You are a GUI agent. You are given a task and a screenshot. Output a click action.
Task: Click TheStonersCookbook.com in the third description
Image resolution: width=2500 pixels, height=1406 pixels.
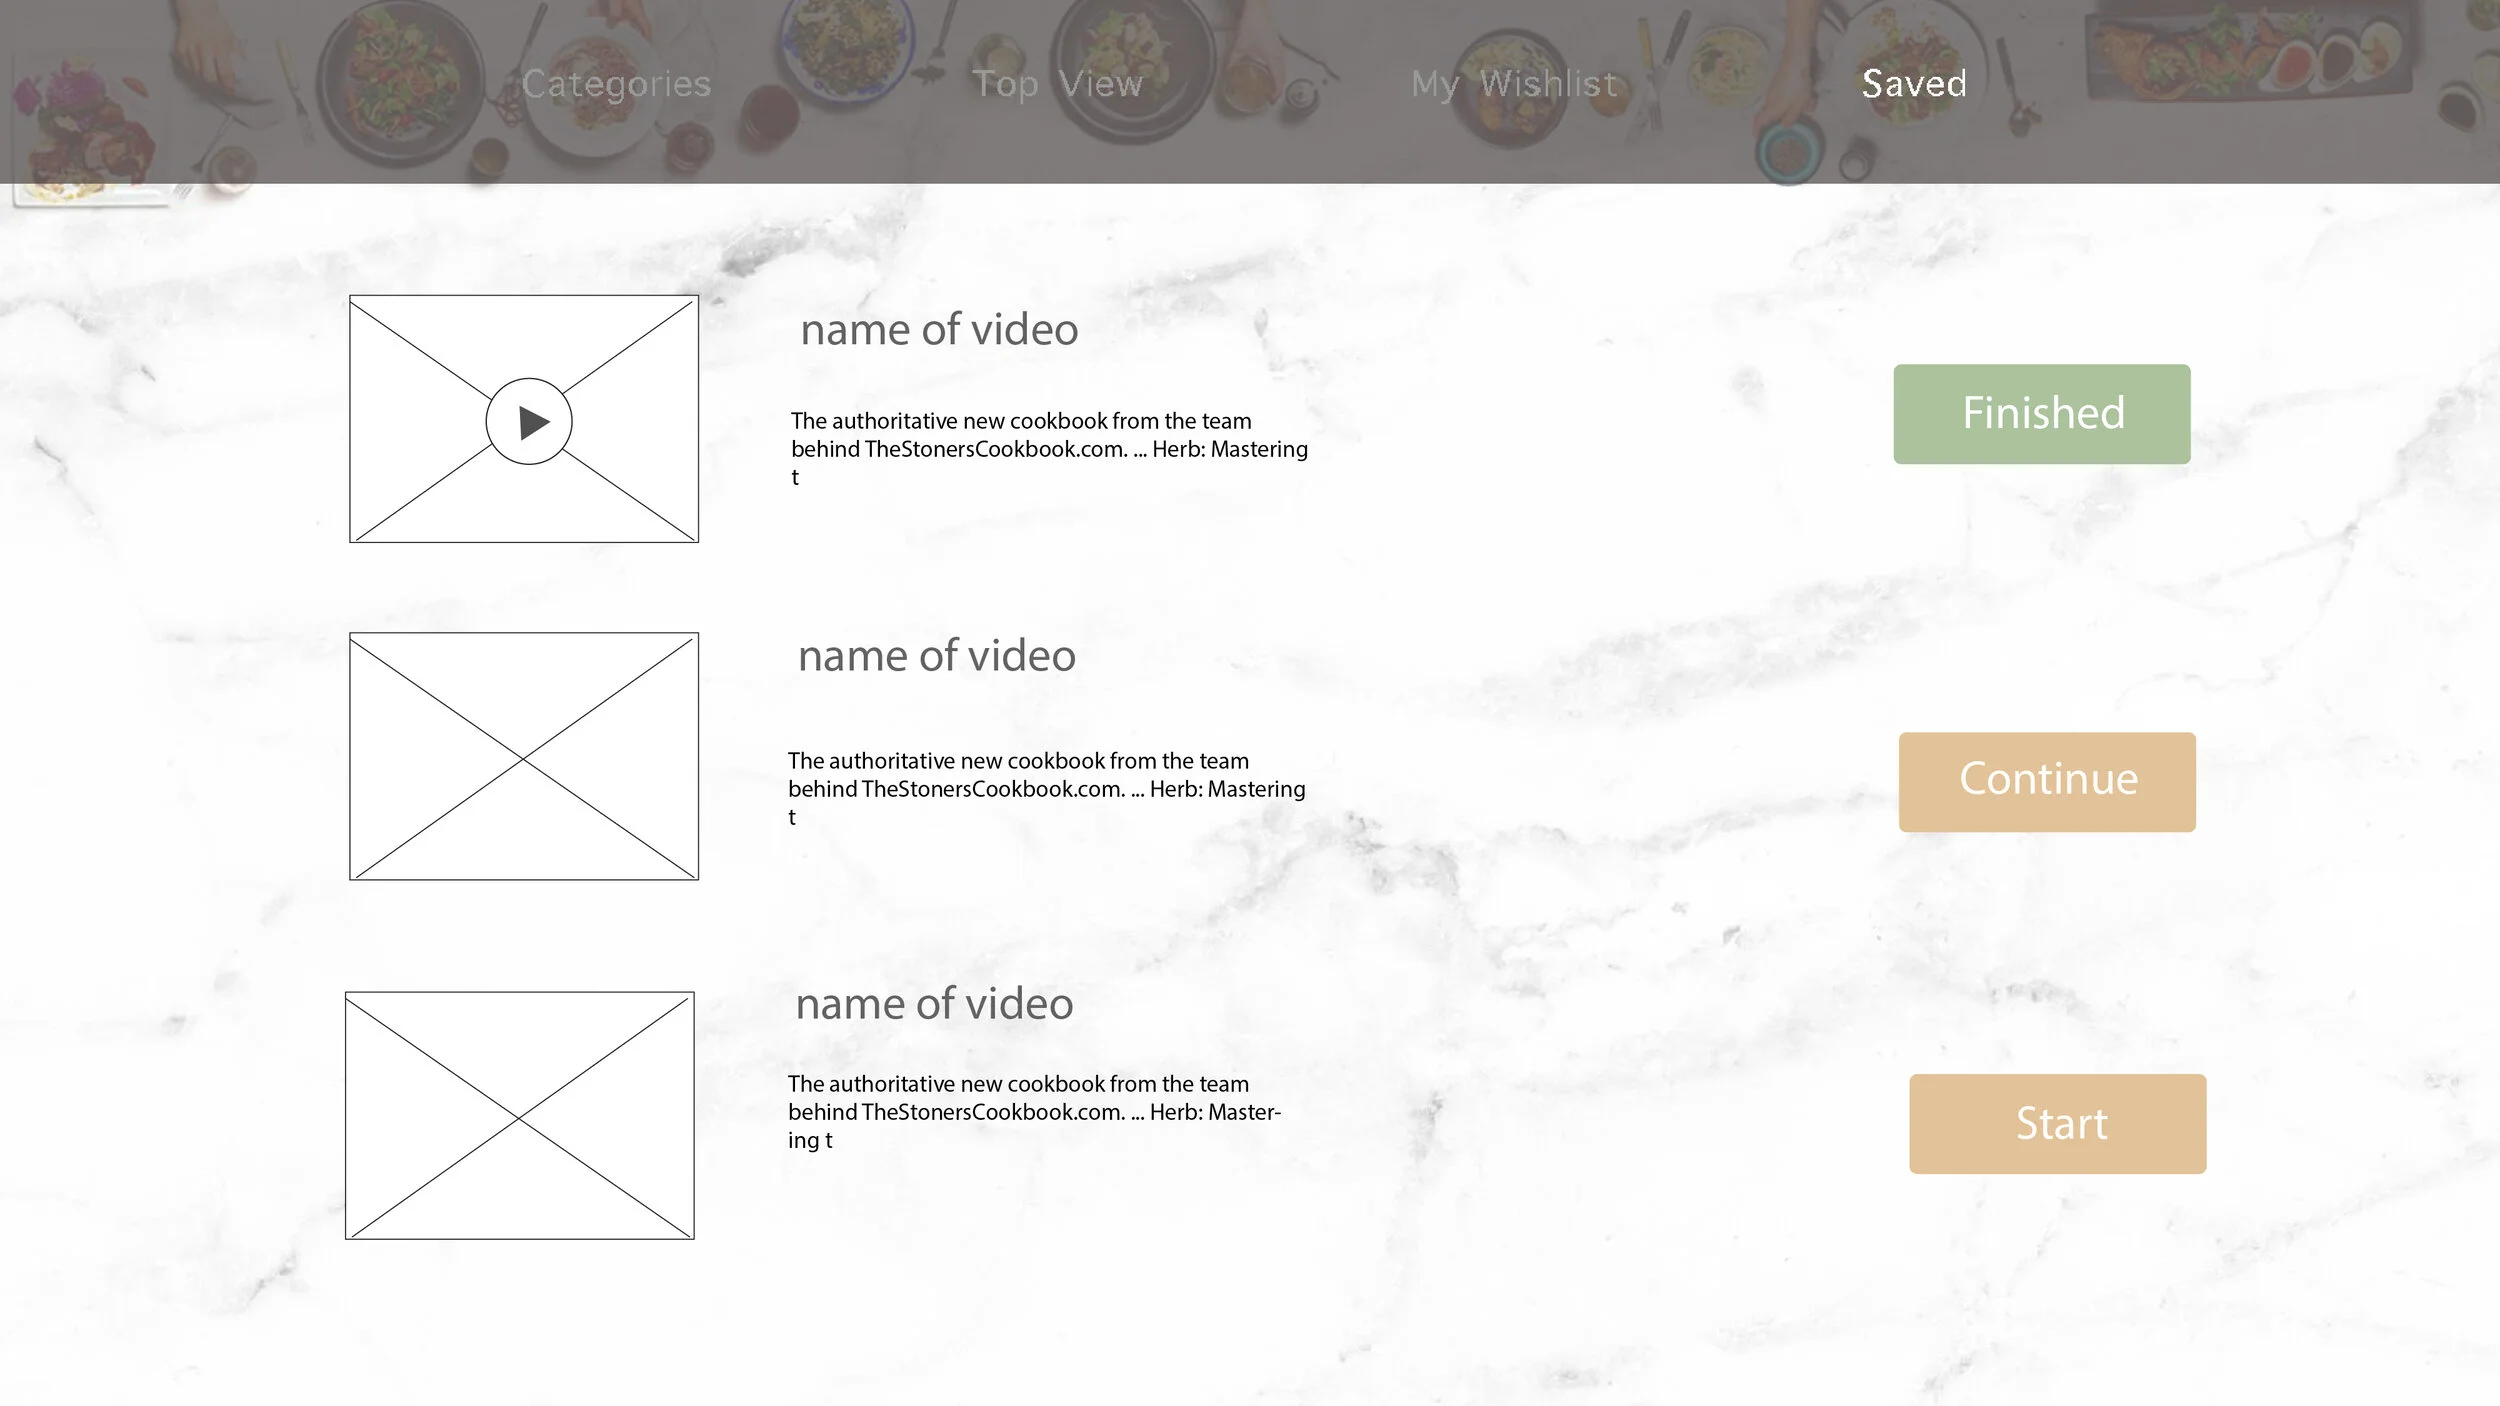tap(993, 1112)
